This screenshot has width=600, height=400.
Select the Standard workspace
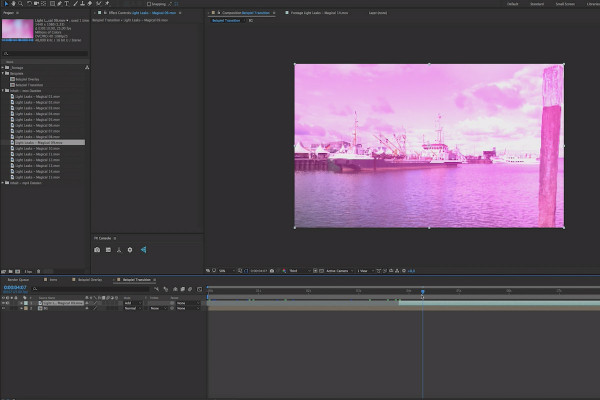(x=536, y=4)
